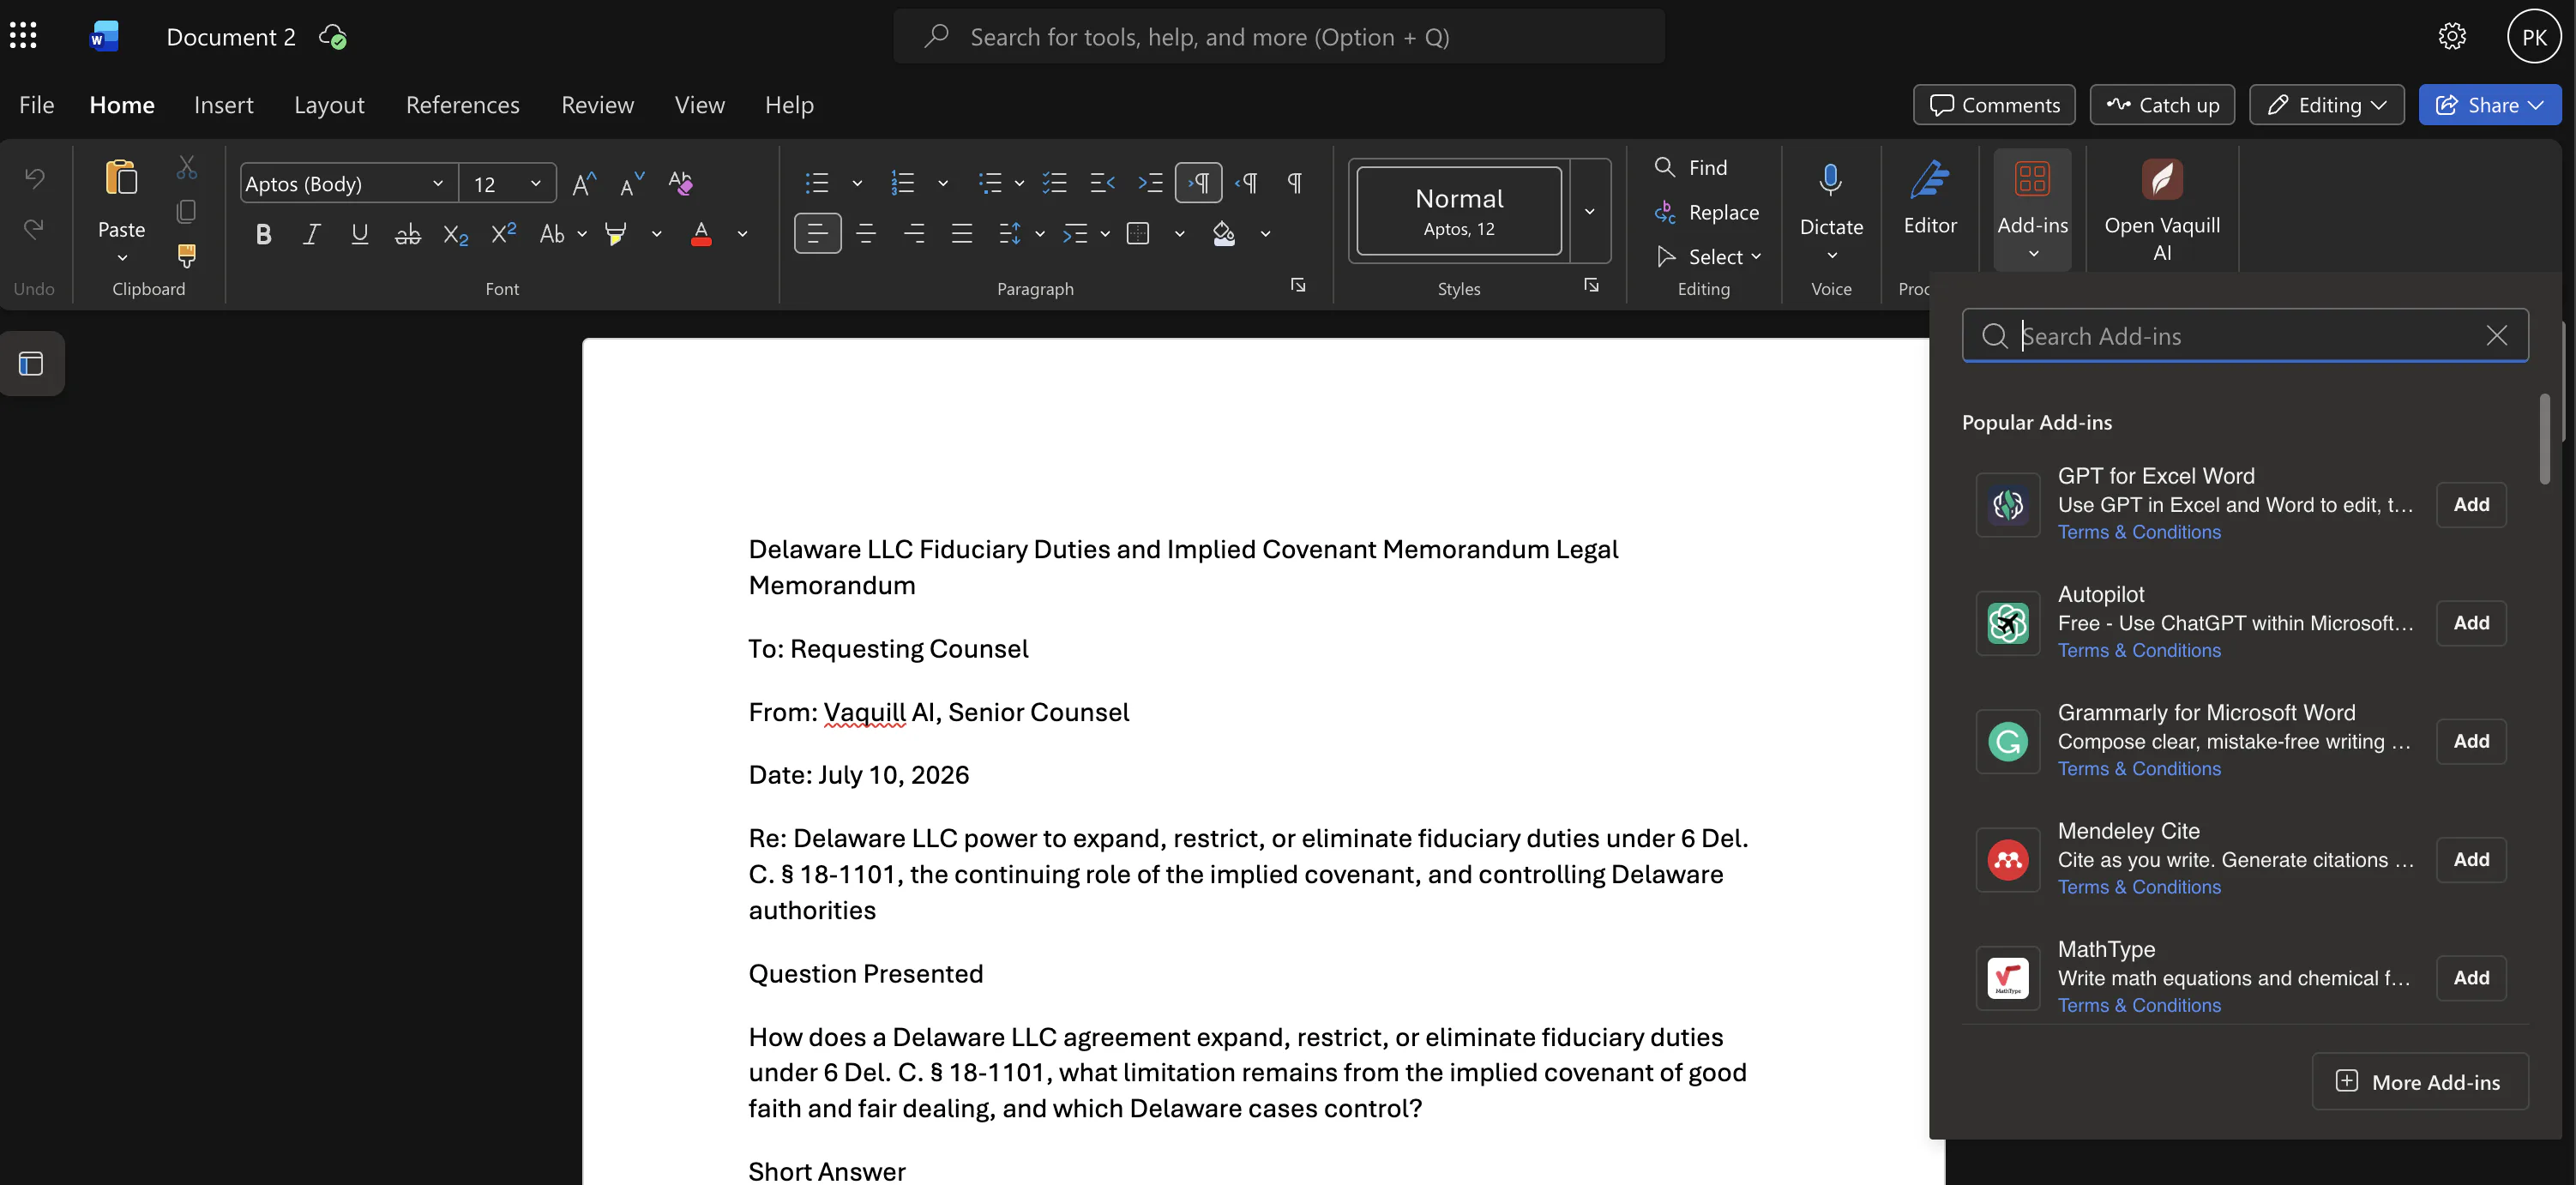The height and width of the screenshot is (1185, 2576).
Task: Open the PK account avatar
Action: coord(2534,36)
